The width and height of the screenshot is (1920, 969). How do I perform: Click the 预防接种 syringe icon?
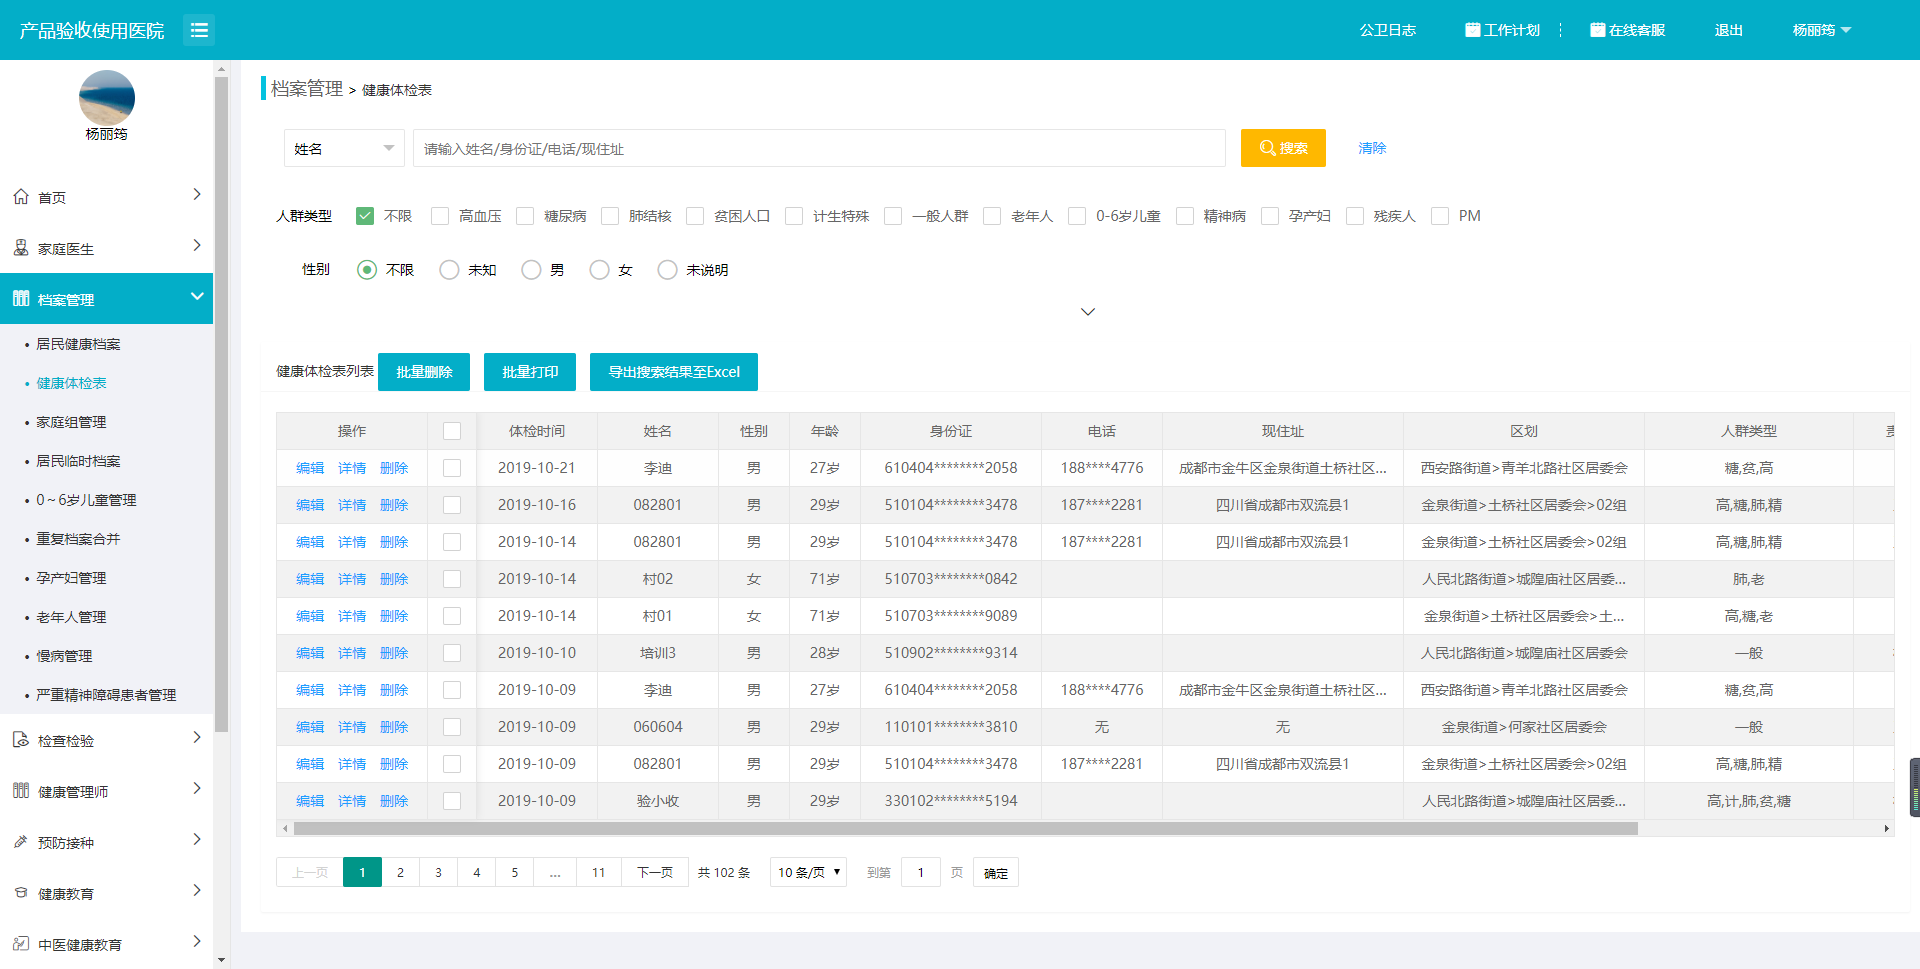(x=21, y=842)
